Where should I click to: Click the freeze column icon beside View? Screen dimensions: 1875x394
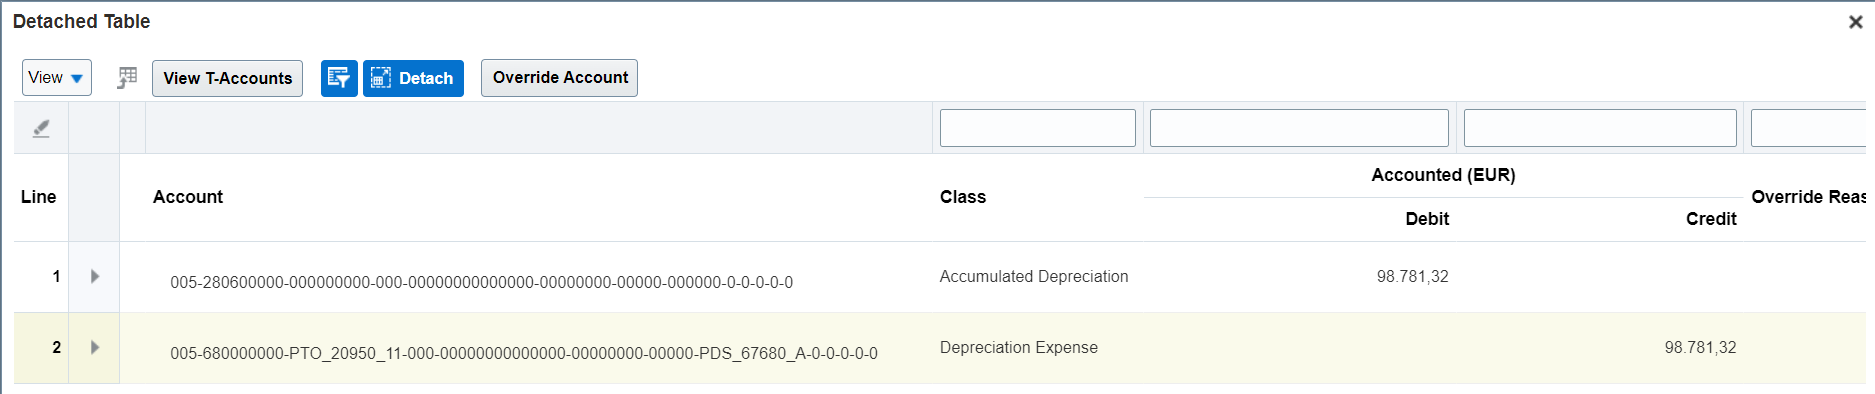[x=127, y=78]
